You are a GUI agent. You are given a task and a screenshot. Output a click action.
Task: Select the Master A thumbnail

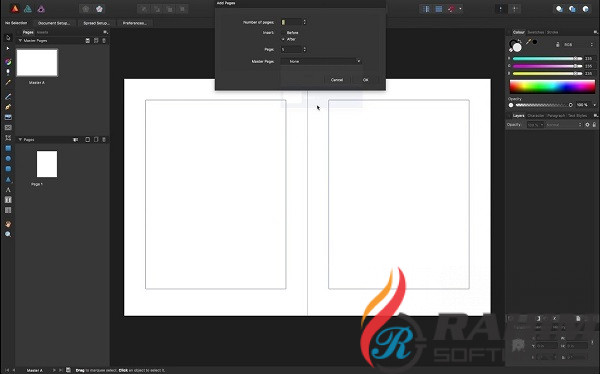click(37, 62)
